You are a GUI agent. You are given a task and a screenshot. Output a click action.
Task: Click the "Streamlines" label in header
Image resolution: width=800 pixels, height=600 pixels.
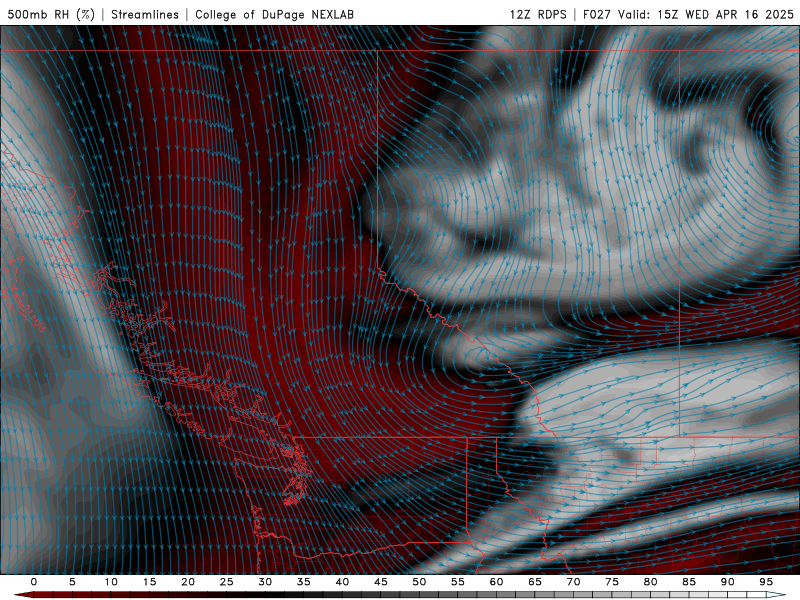point(145,14)
